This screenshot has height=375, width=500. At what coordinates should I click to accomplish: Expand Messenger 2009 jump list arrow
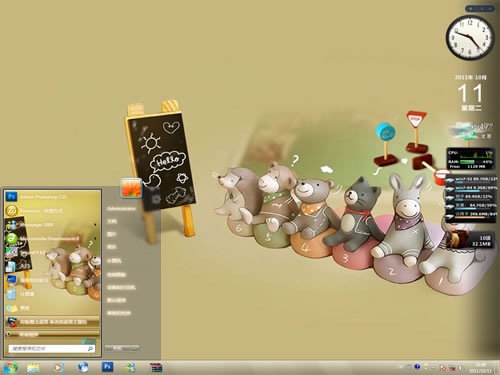tap(96, 225)
